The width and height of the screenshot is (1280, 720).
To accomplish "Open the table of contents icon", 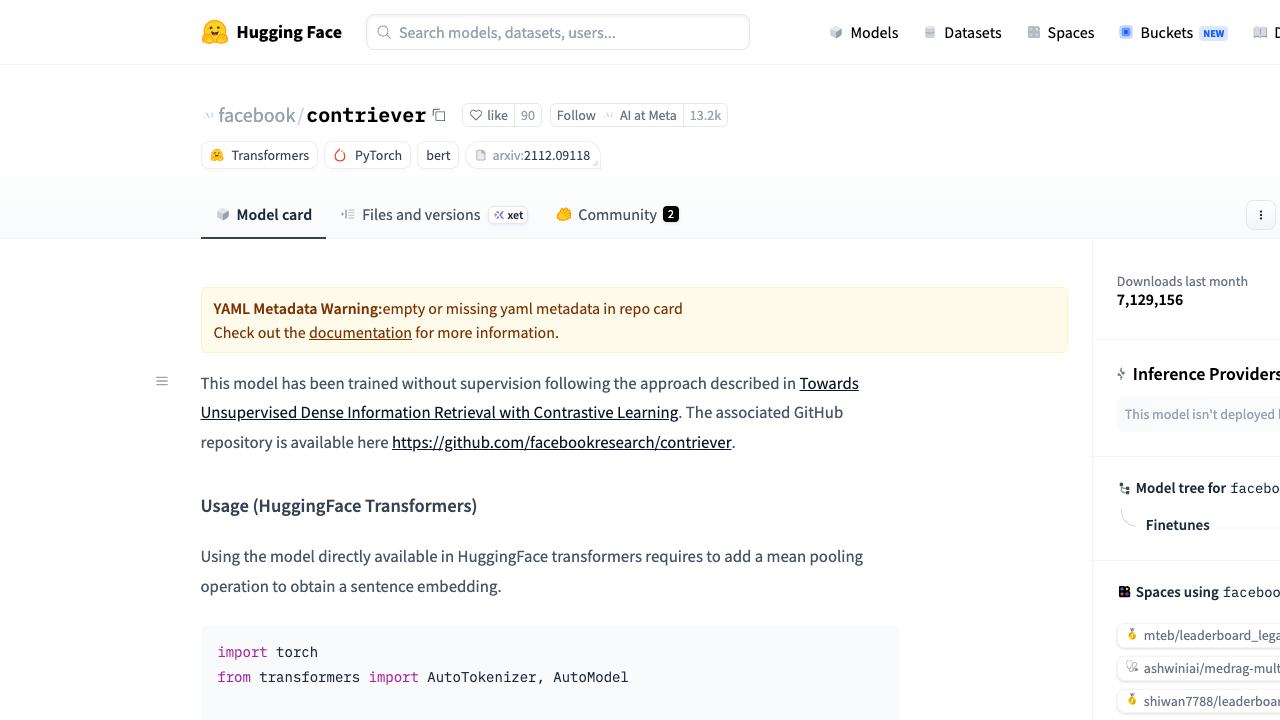I will coord(162,381).
